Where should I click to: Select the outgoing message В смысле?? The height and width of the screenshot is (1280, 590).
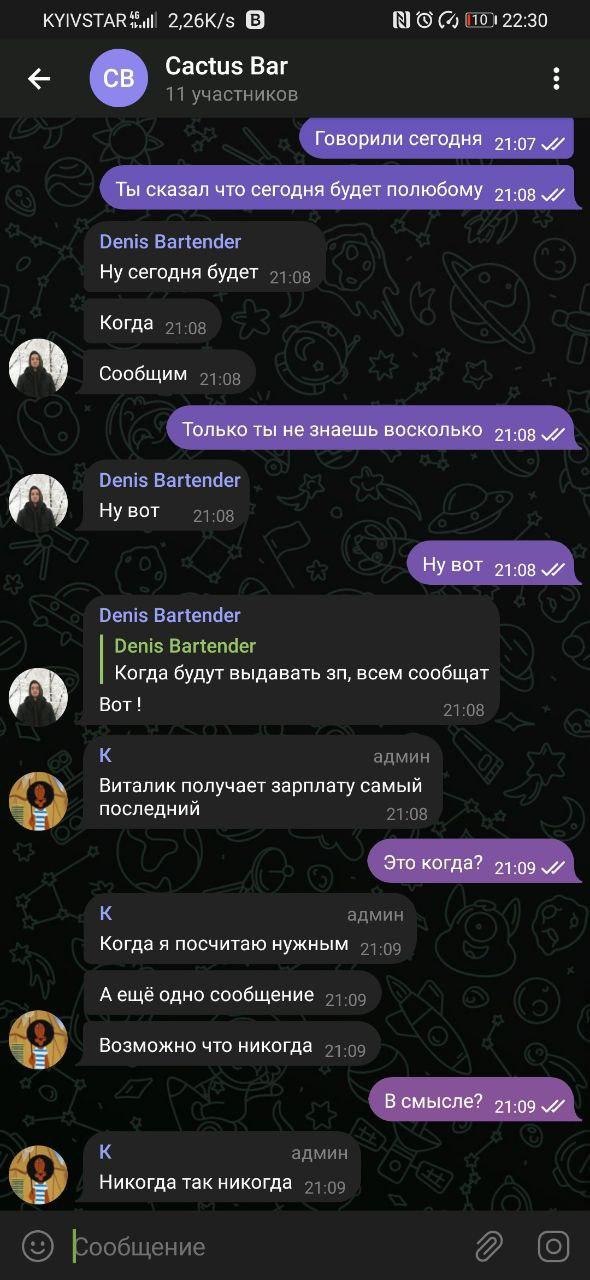click(471, 1102)
